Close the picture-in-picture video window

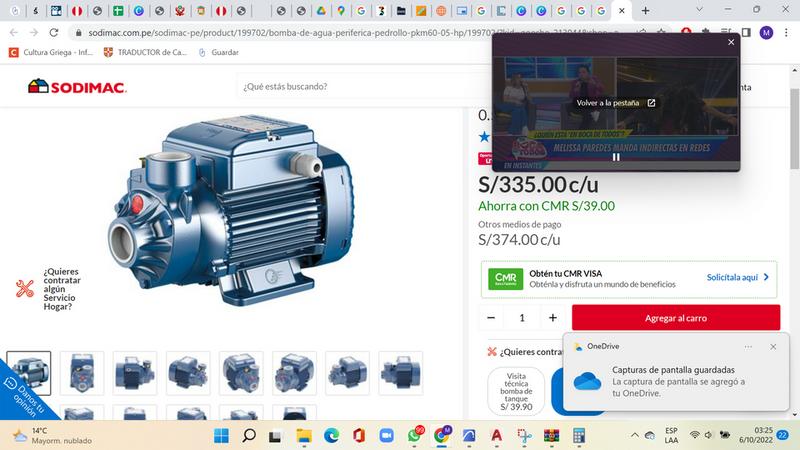coord(731,42)
